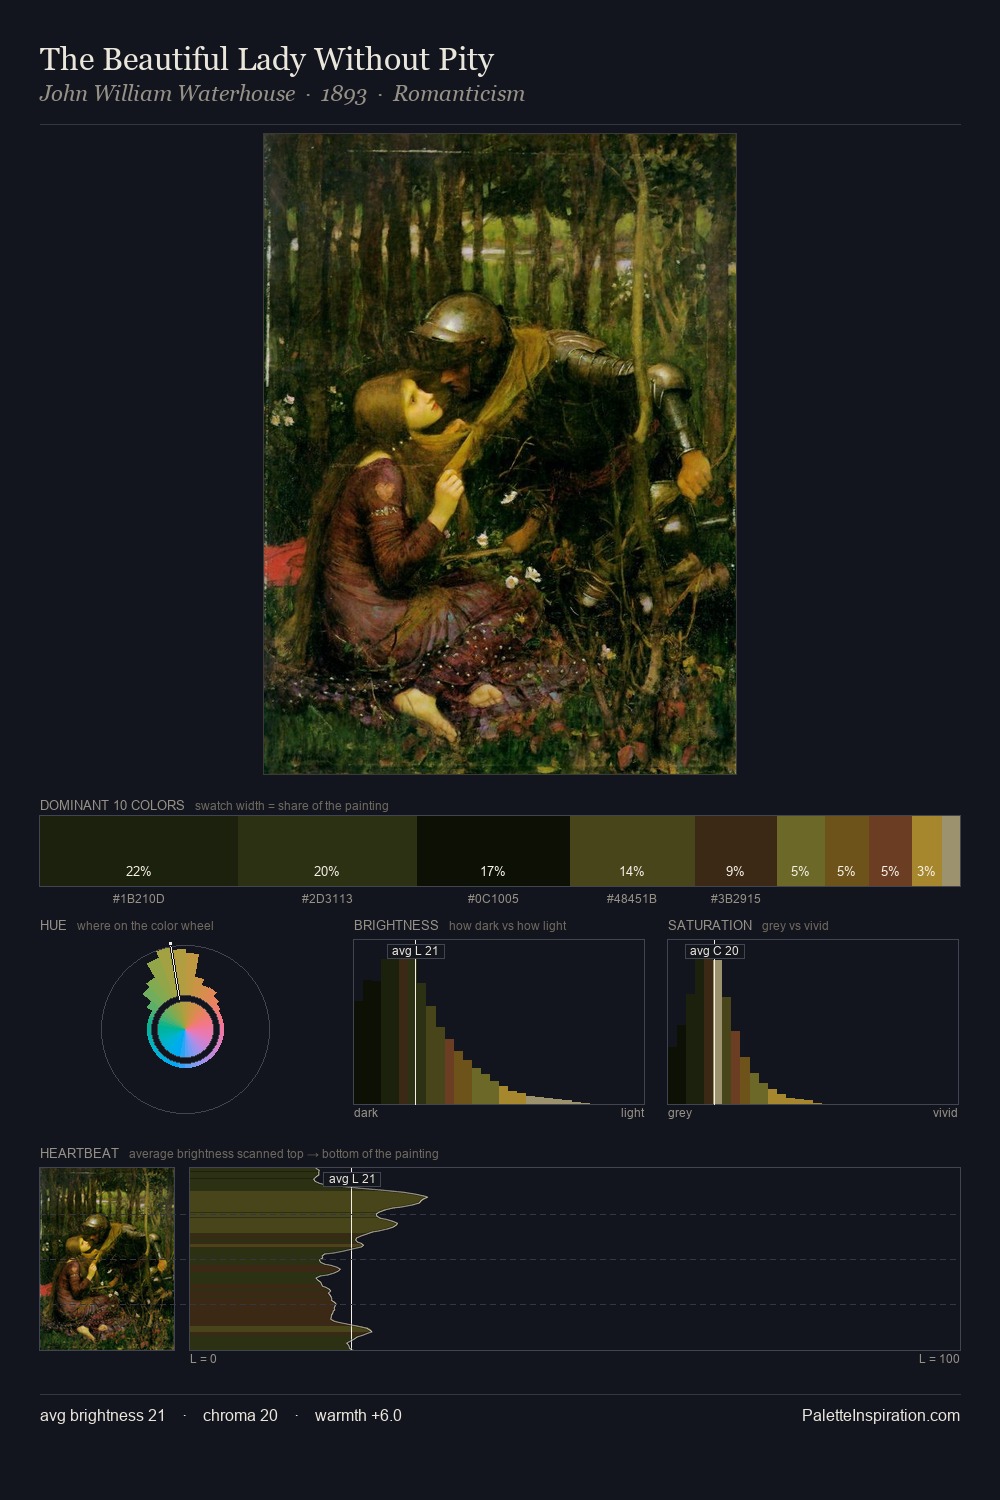Screen dimensions: 1000x1500
Task: Click the 'dark' axis label under Brightness
Action: tap(366, 1113)
